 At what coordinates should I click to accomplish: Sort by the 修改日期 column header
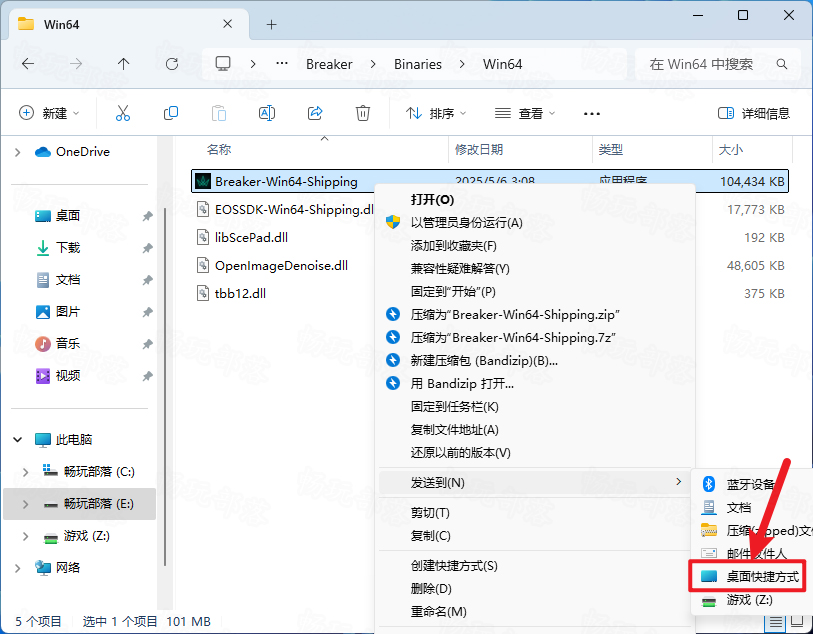(x=479, y=150)
